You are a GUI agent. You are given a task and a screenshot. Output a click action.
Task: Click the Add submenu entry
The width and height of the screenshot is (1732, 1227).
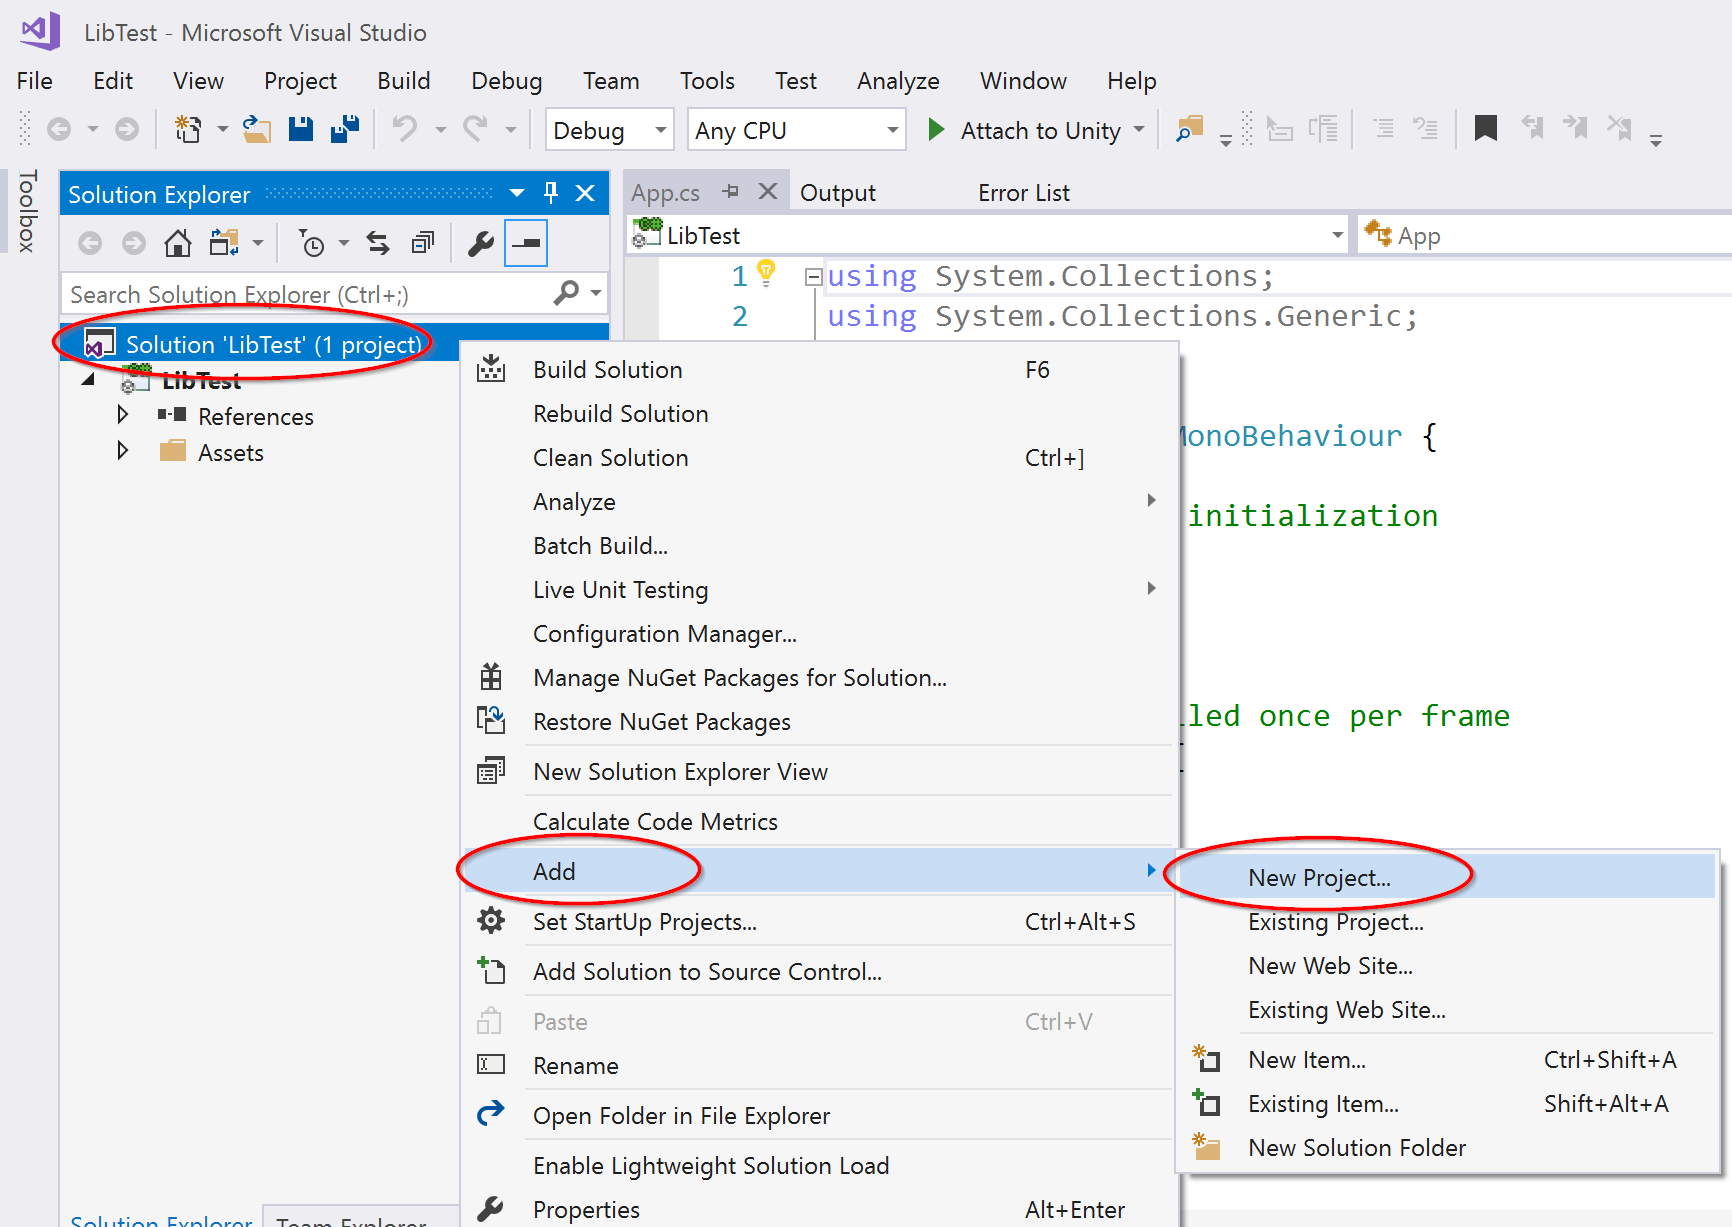coord(820,872)
